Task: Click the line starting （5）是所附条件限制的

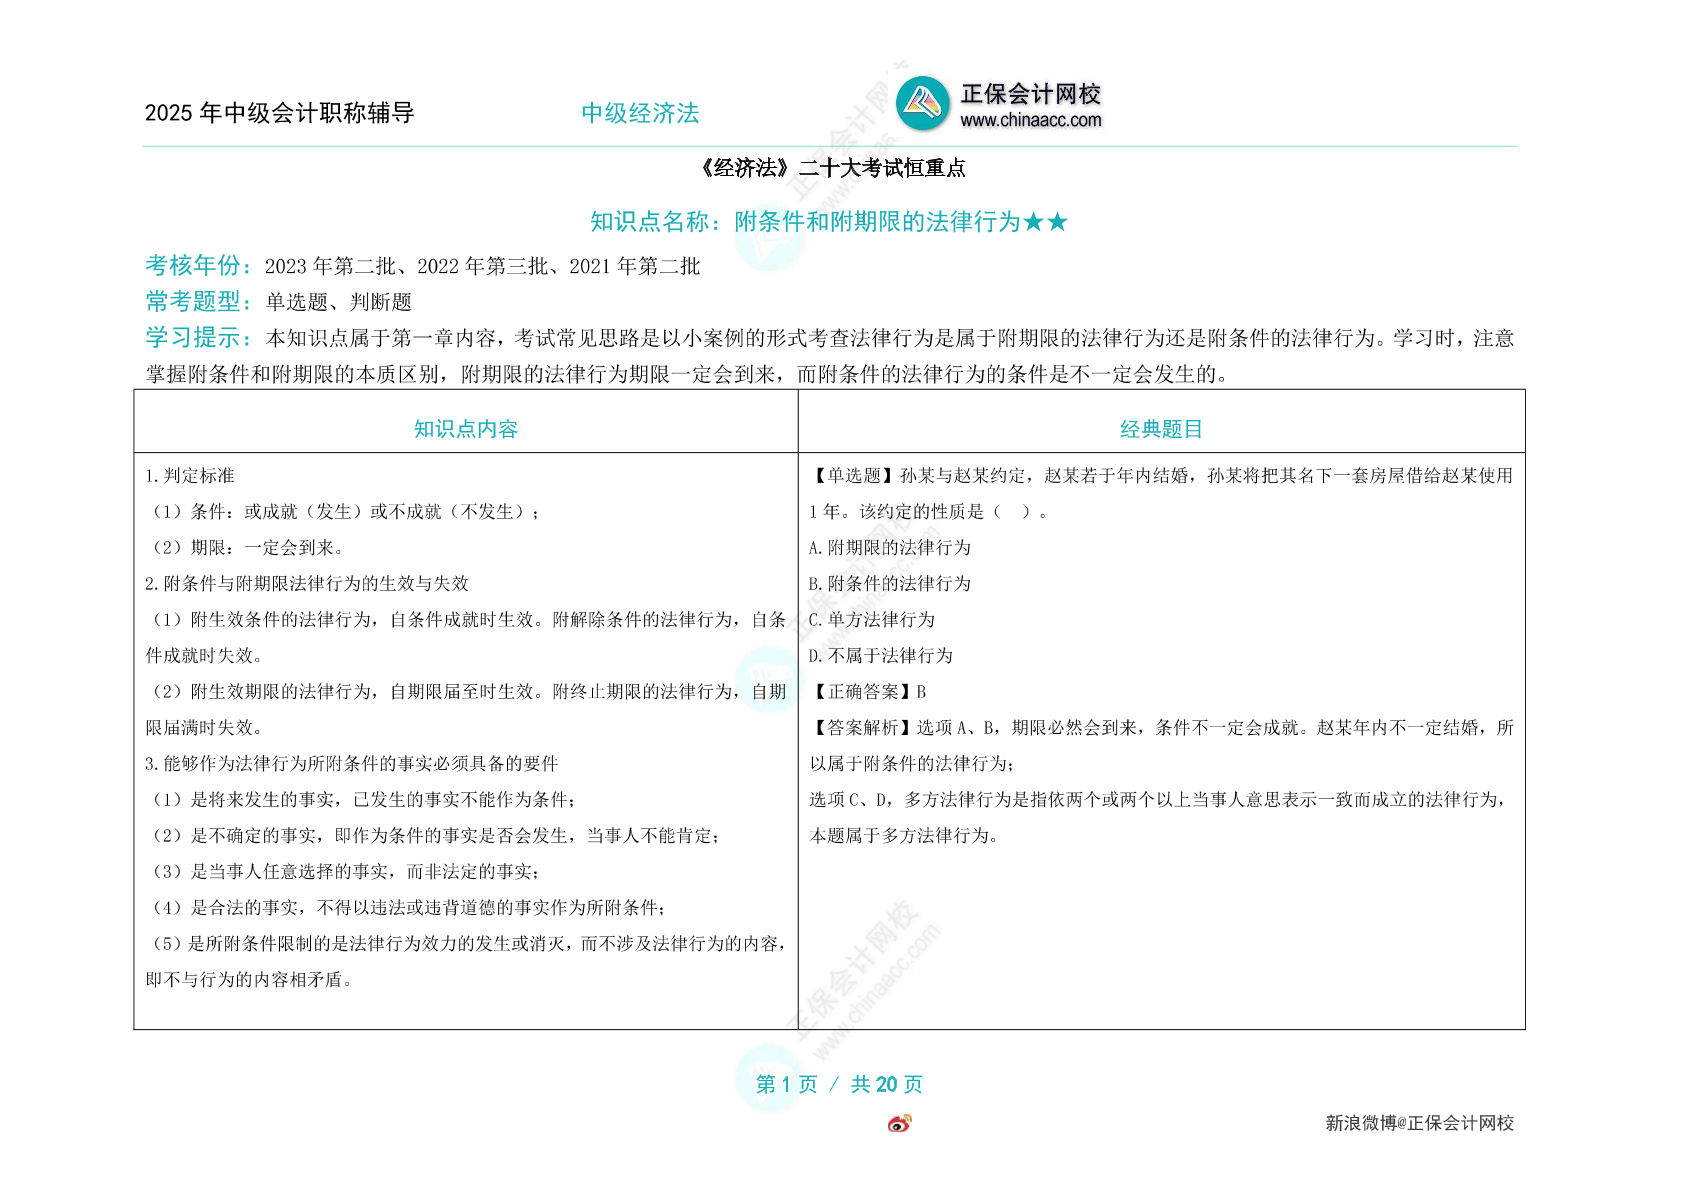Action: click(x=466, y=944)
